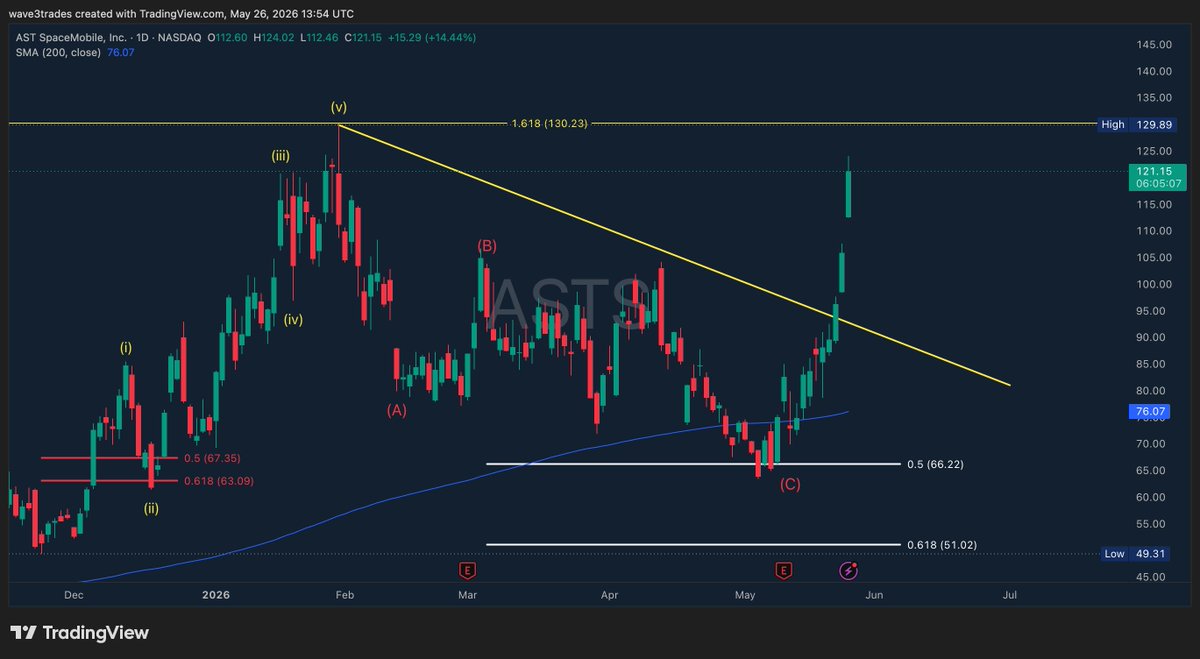The image size is (1200, 659).
Task: Click the Apr label on time axis
Action: coord(609,595)
